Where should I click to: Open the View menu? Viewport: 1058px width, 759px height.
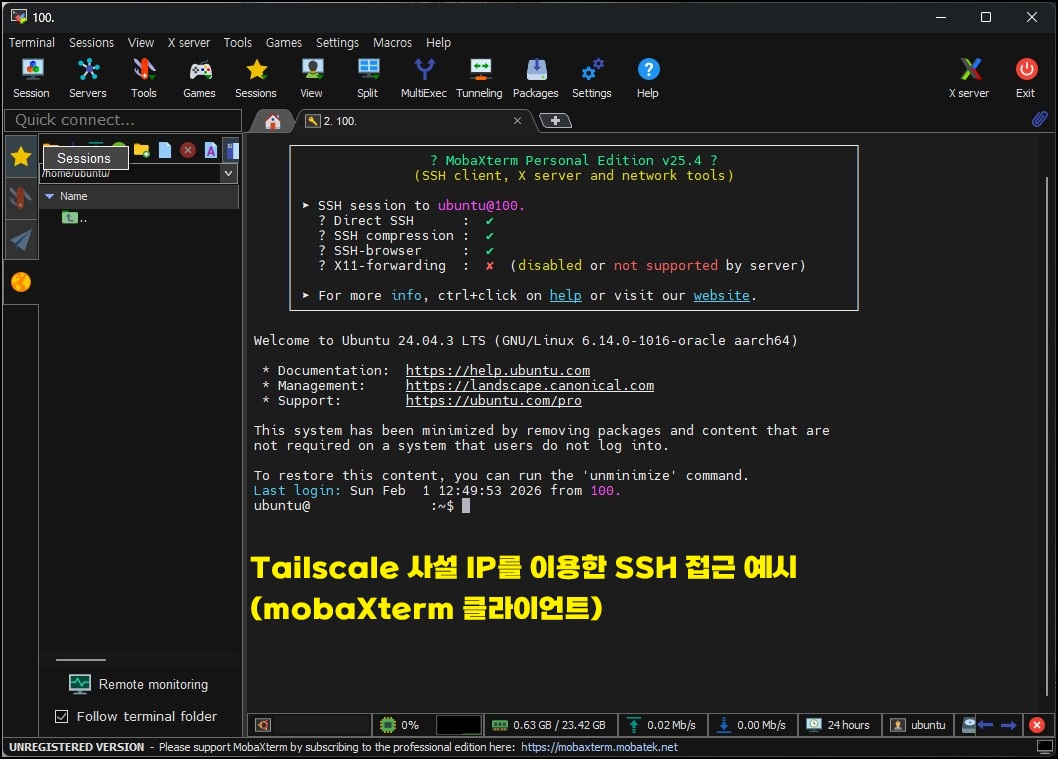coord(141,43)
